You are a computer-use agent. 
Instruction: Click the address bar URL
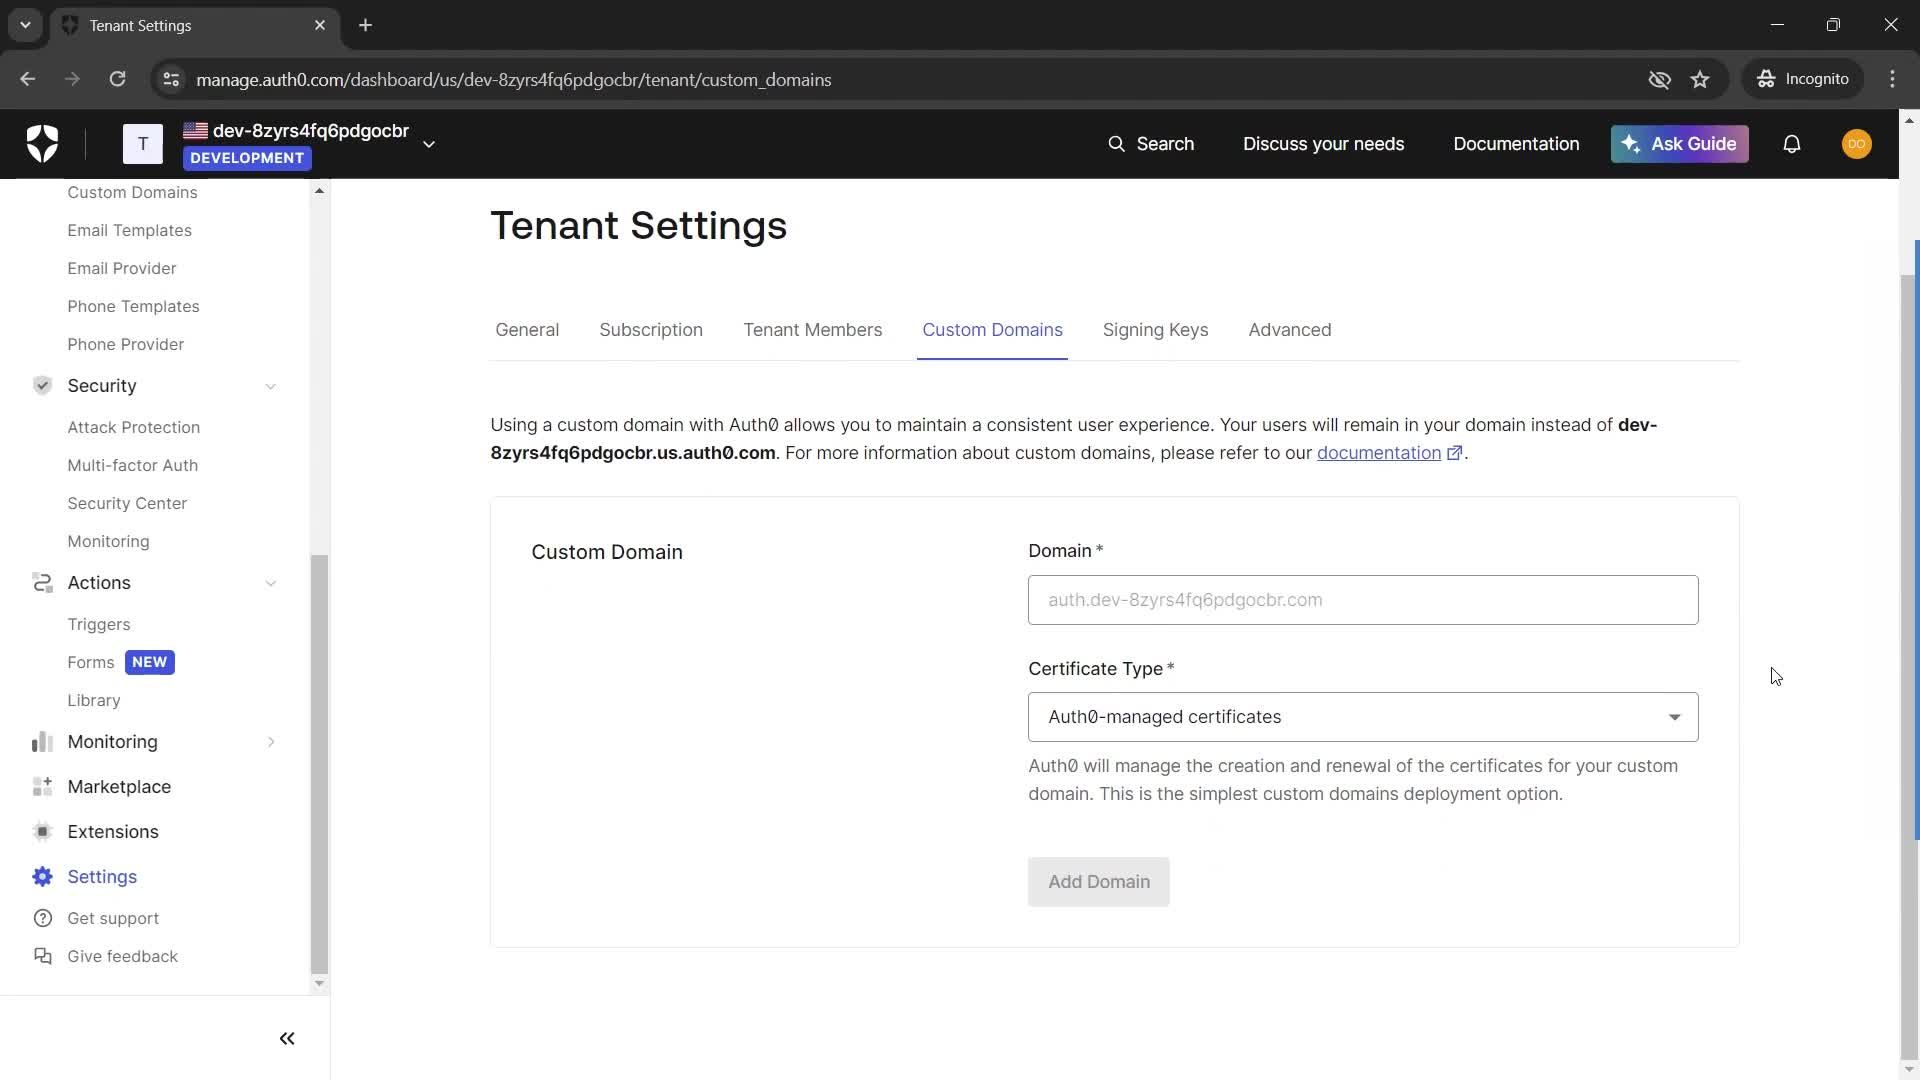[513, 79]
